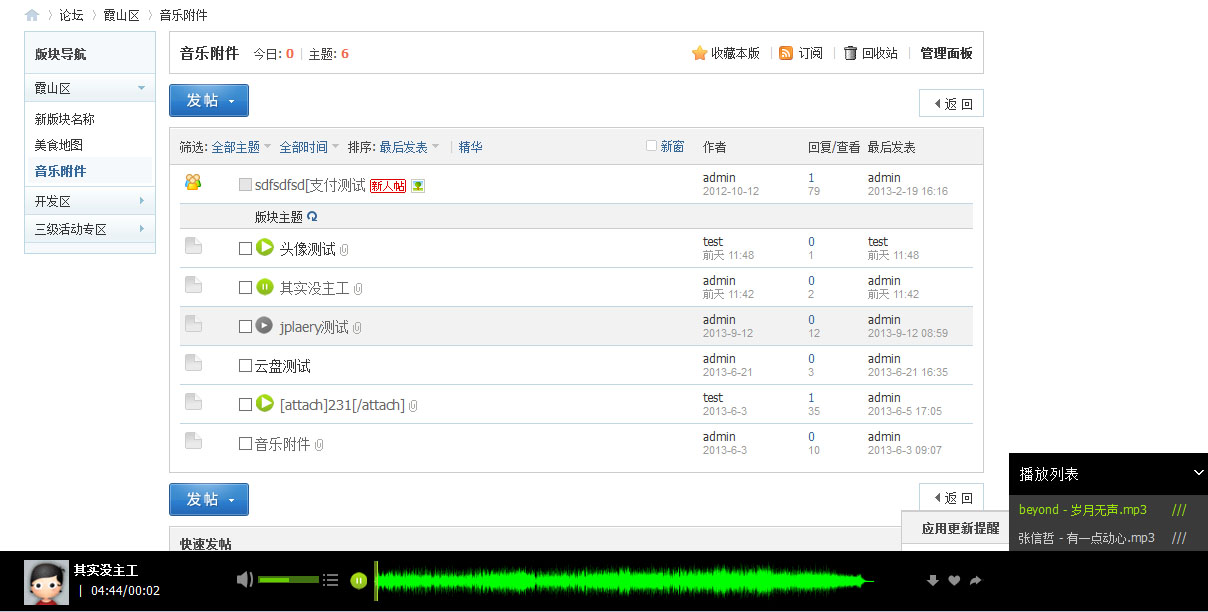Check the box for 云盘测试 thread
The width and height of the screenshot is (1208, 612).
pos(245,366)
